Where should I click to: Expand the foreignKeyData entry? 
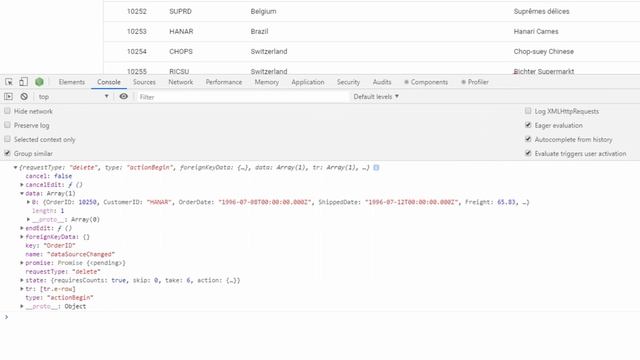click(x=22, y=237)
